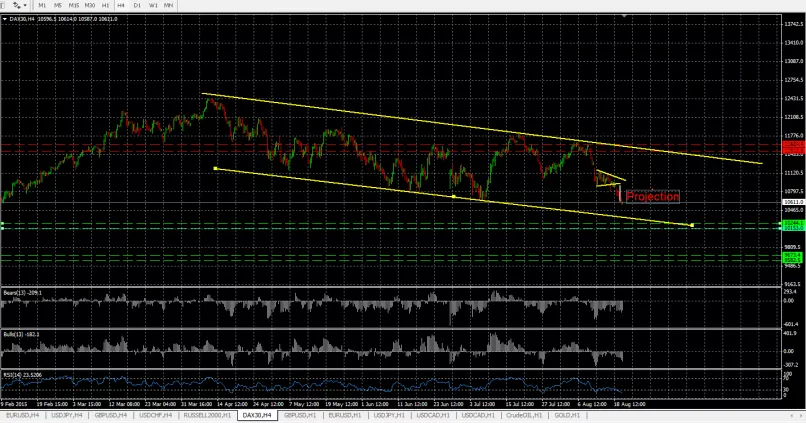
Task: Select the lower channel trendline left end handle
Action: point(215,168)
